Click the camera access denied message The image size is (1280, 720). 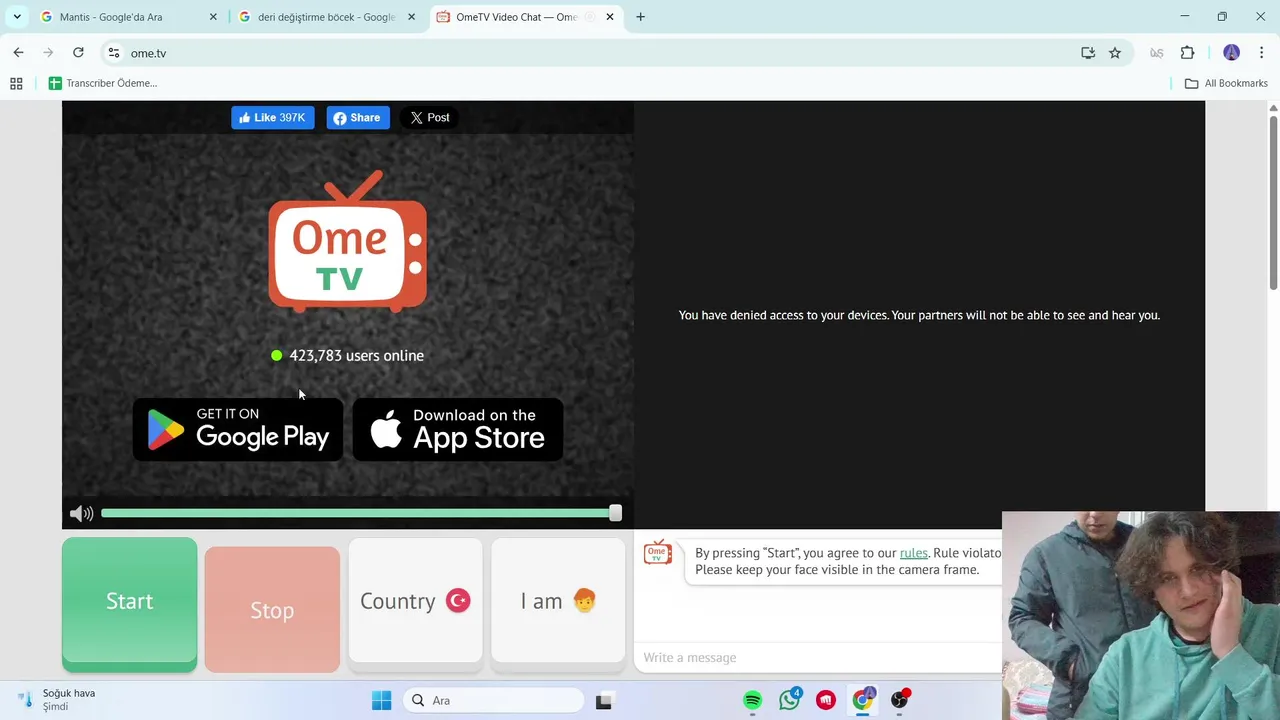click(x=919, y=315)
